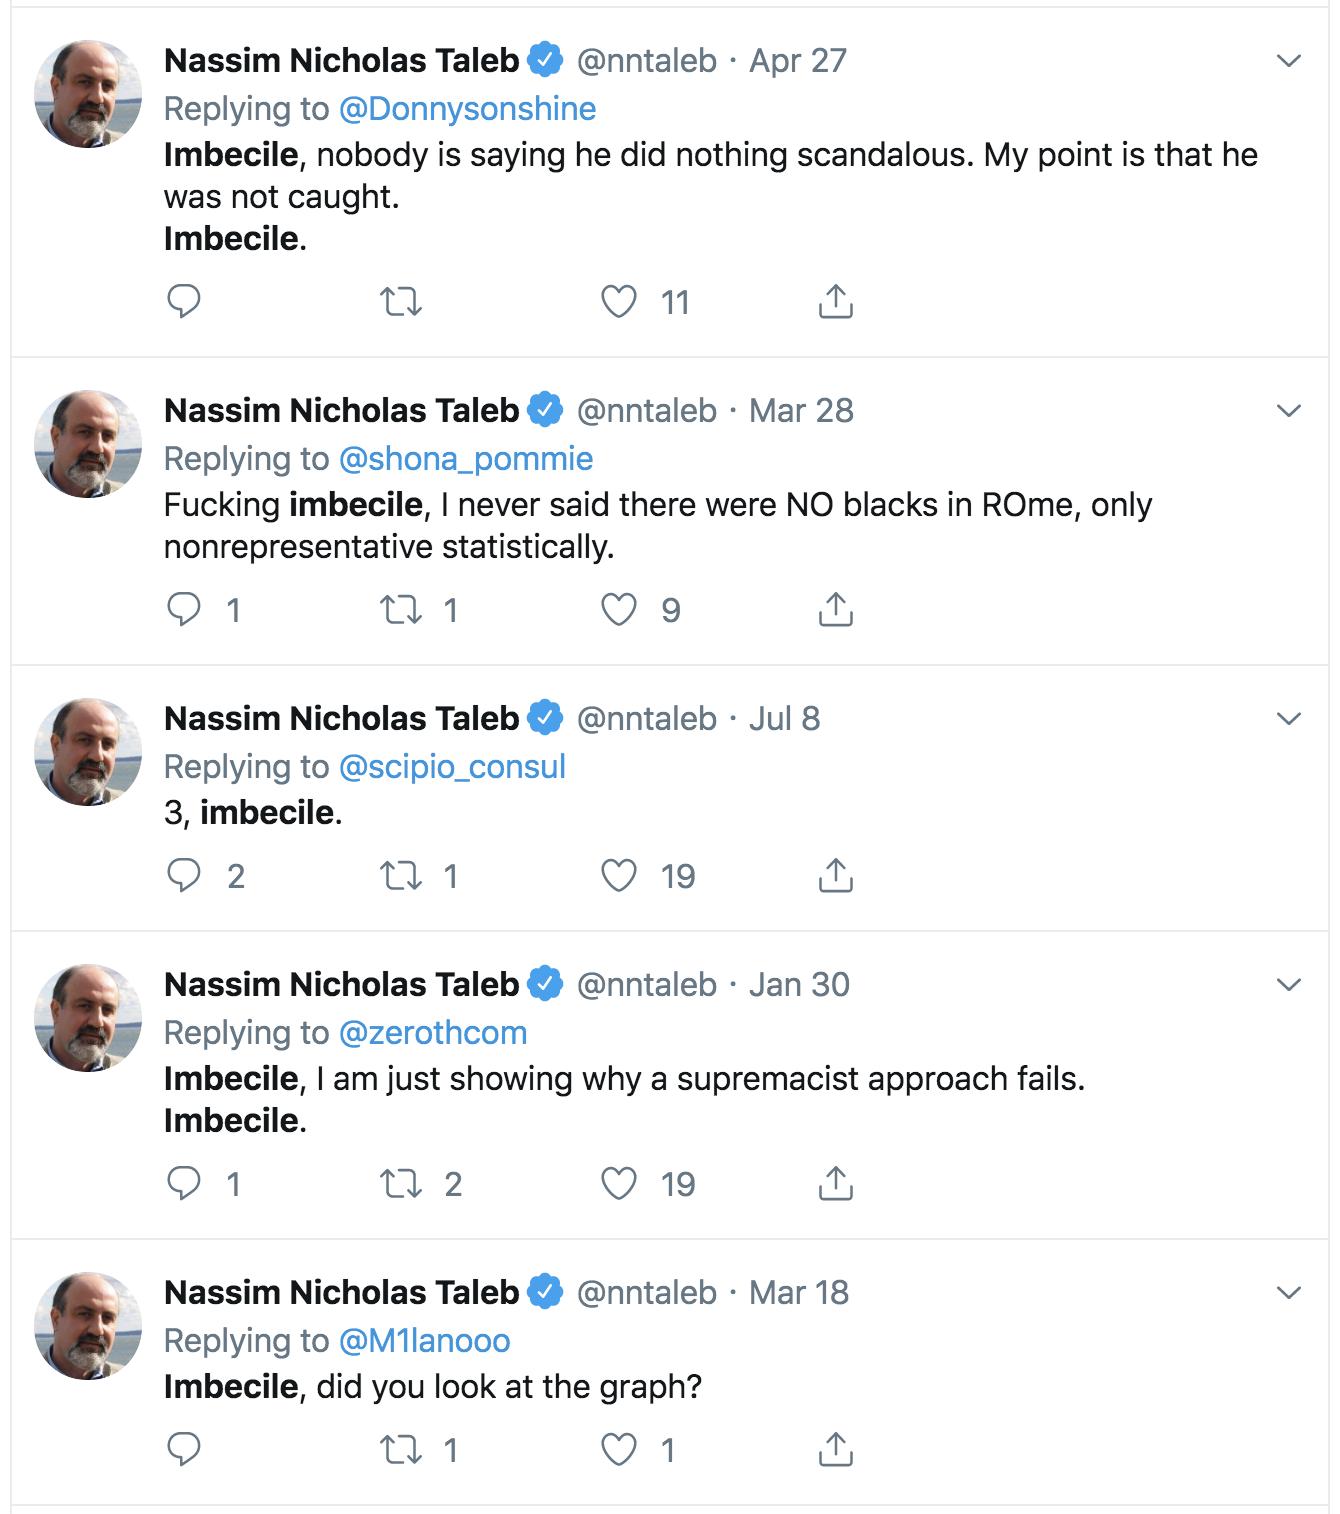Open the @zerothcom profile link
Viewport: 1340px width, 1514px height.
click(x=433, y=1032)
